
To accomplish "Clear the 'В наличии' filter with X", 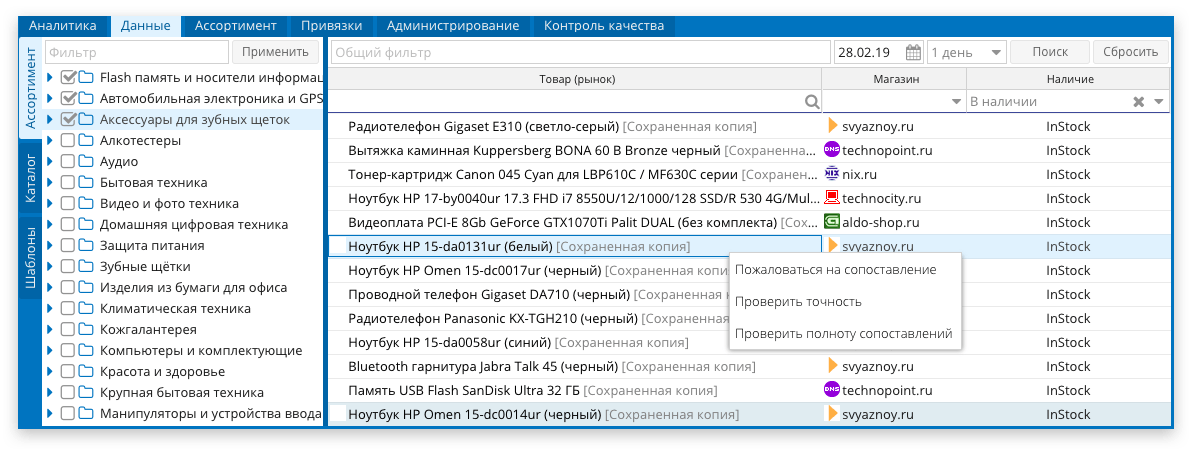I will point(1138,102).
